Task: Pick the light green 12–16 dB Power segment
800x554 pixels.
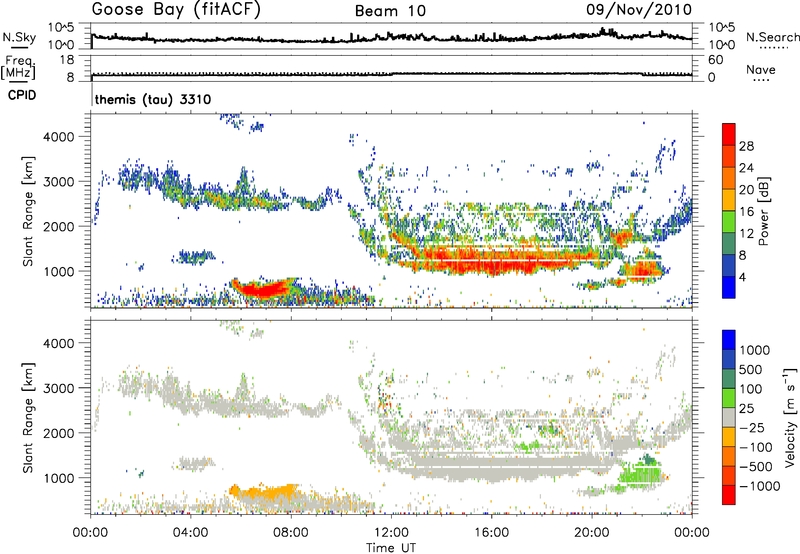Action: (729, 222)
